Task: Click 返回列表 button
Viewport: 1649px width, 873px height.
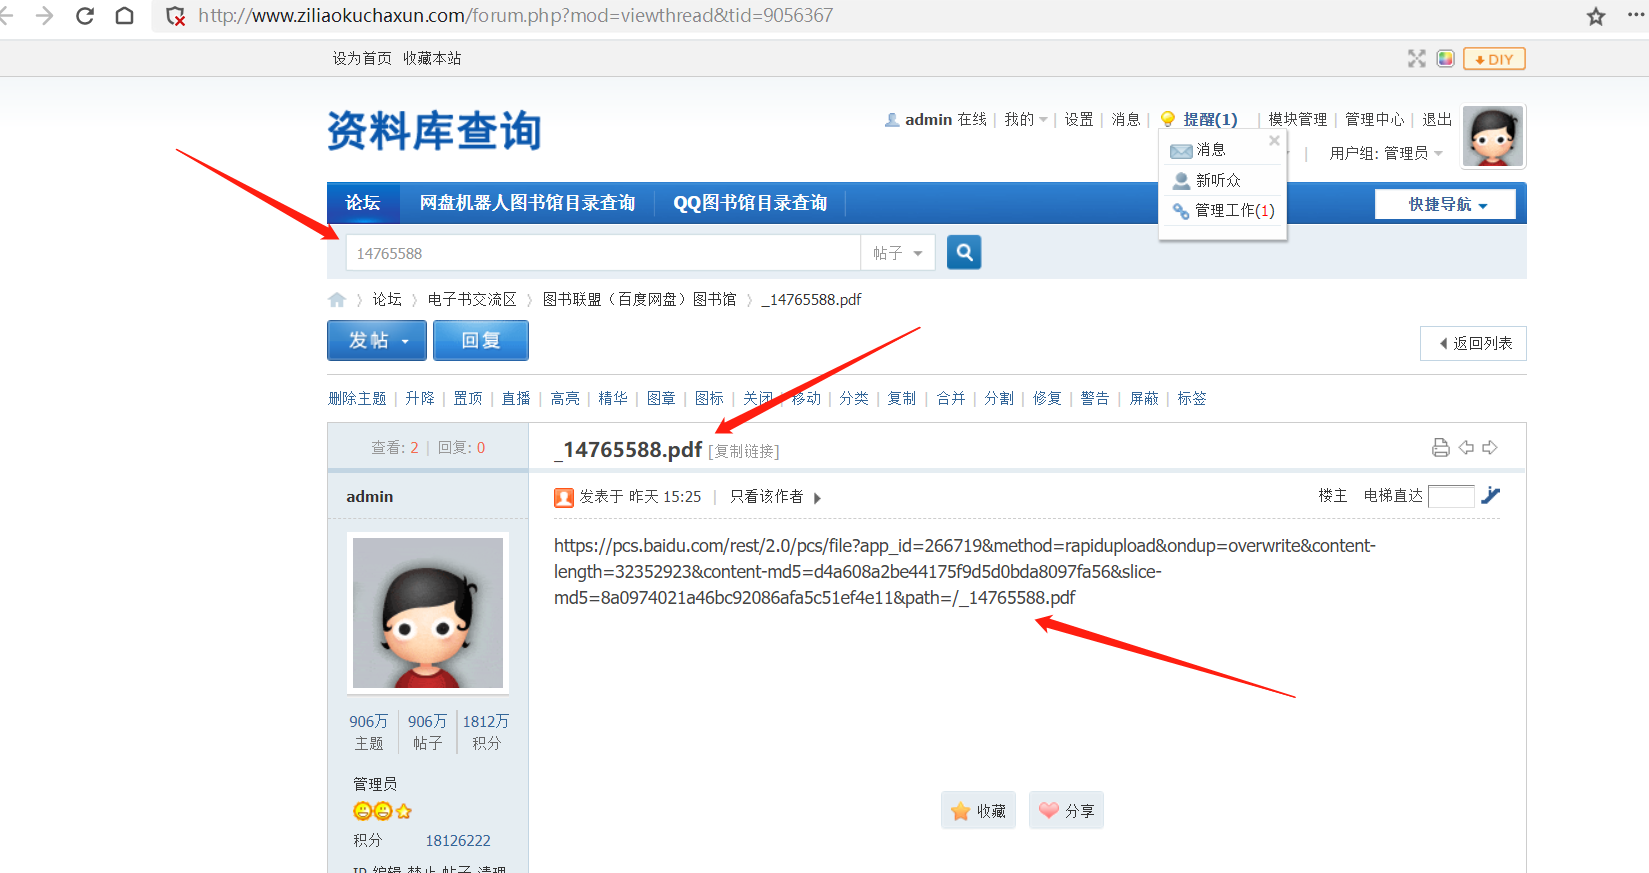Action: [x=1473, y=343]
